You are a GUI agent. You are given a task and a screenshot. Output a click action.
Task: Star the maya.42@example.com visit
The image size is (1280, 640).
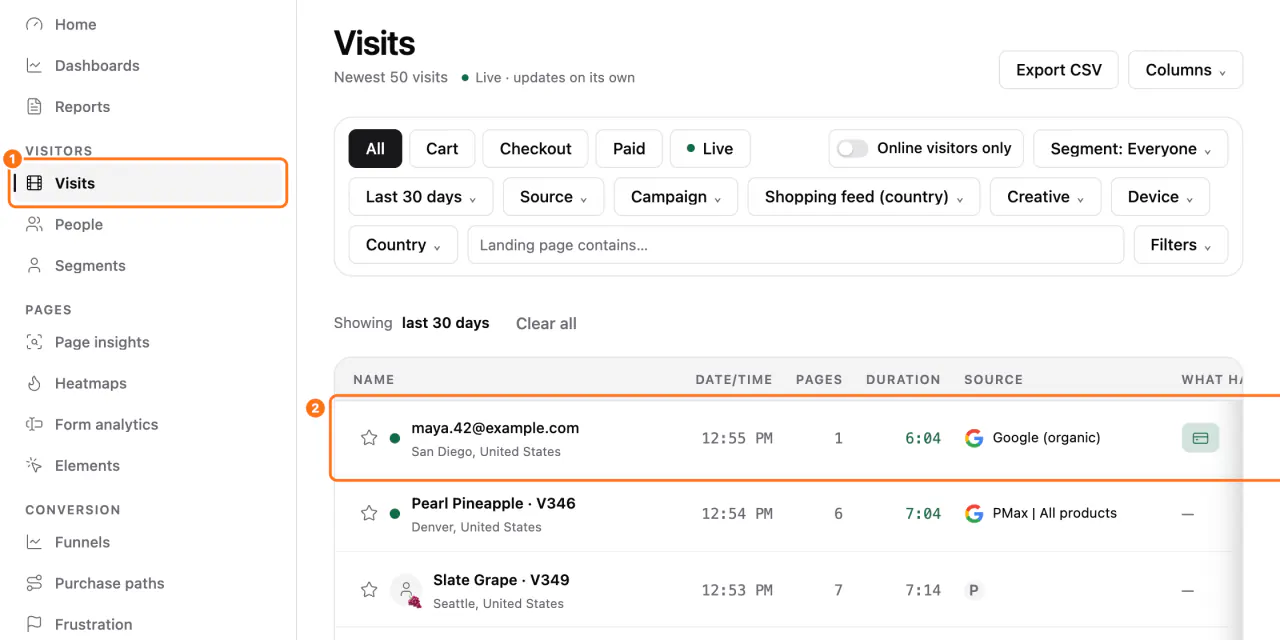369,437
